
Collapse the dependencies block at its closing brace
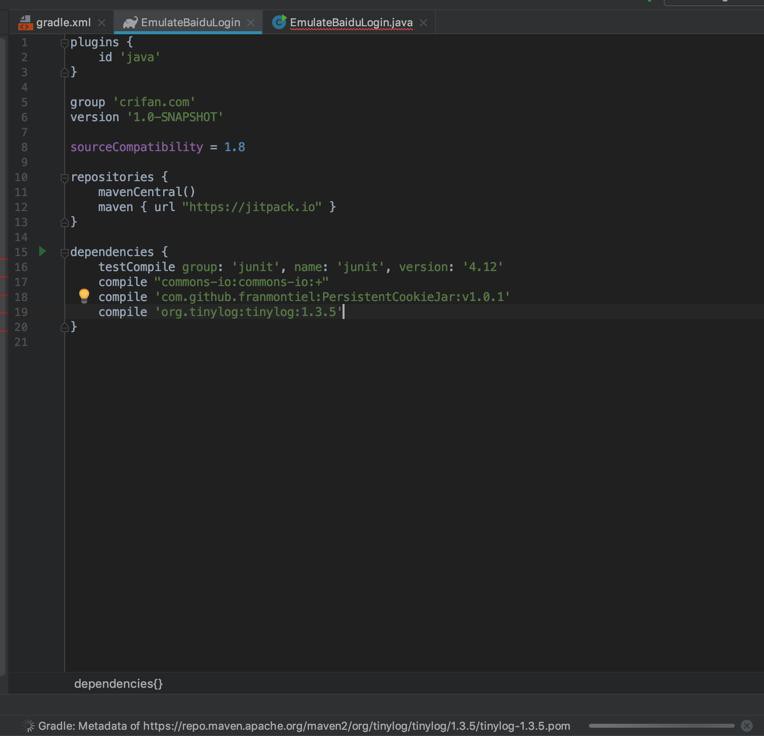click(64, 327)
